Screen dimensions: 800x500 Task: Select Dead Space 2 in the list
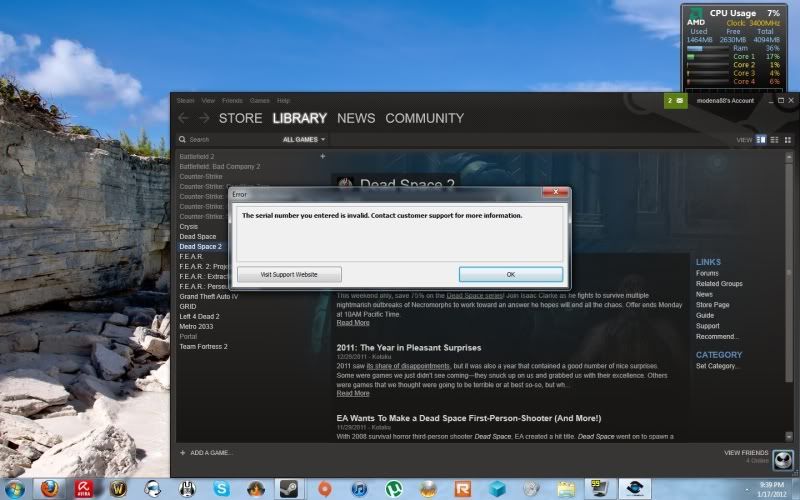(x=201, y=246)
